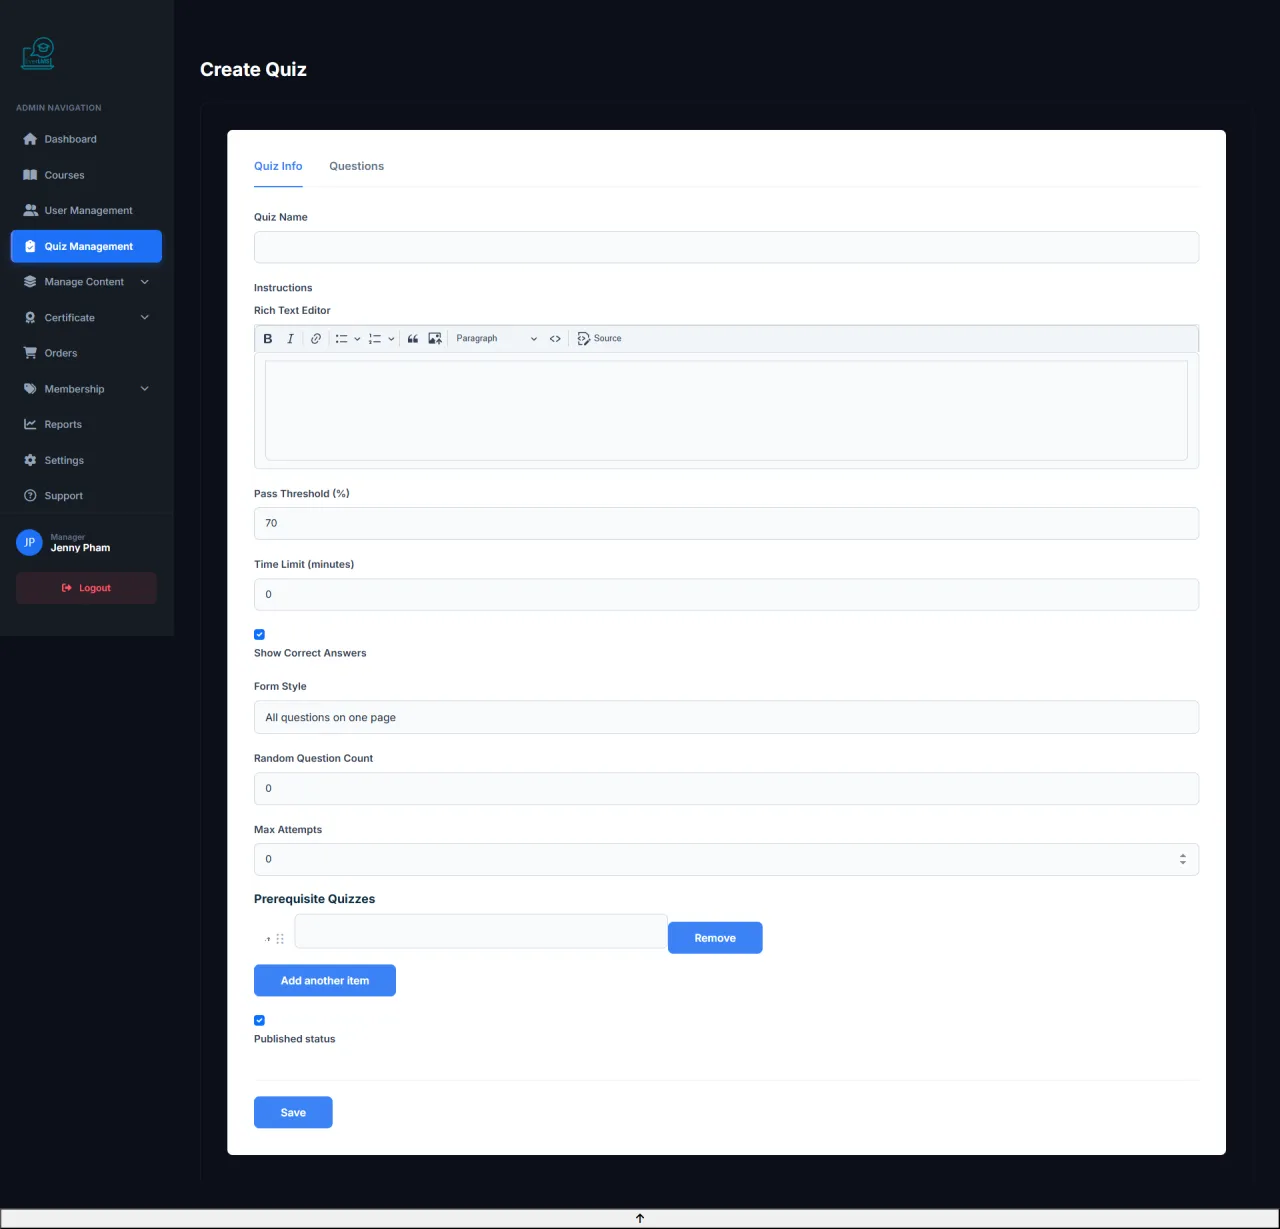Click the Time Limit minutes field

(726, 594)
